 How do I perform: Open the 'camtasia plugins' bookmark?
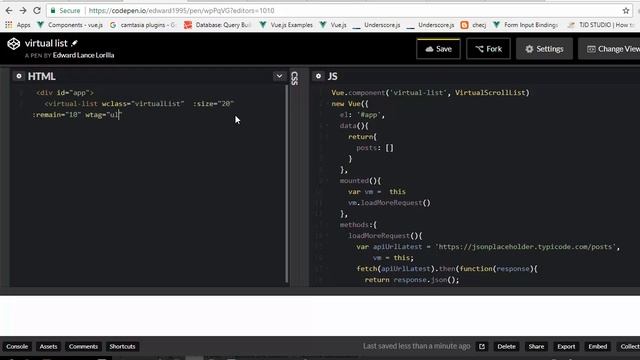pos(142,25)
